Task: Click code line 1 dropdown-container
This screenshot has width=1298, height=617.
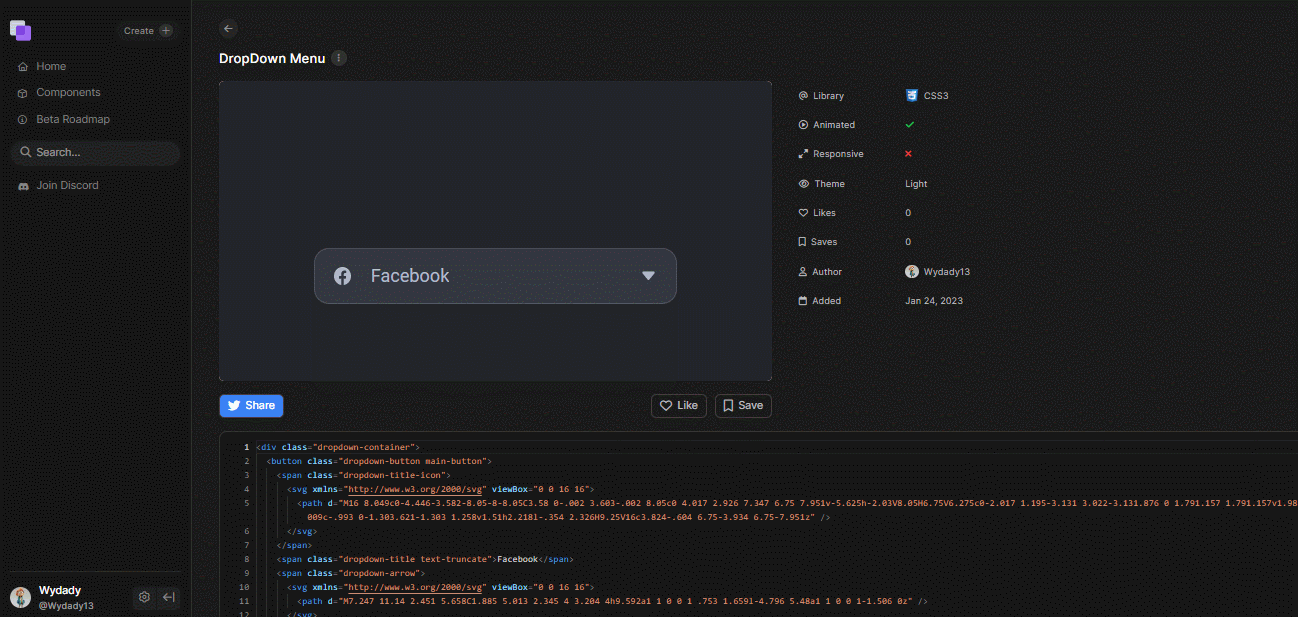Action: tap(338, 447)
